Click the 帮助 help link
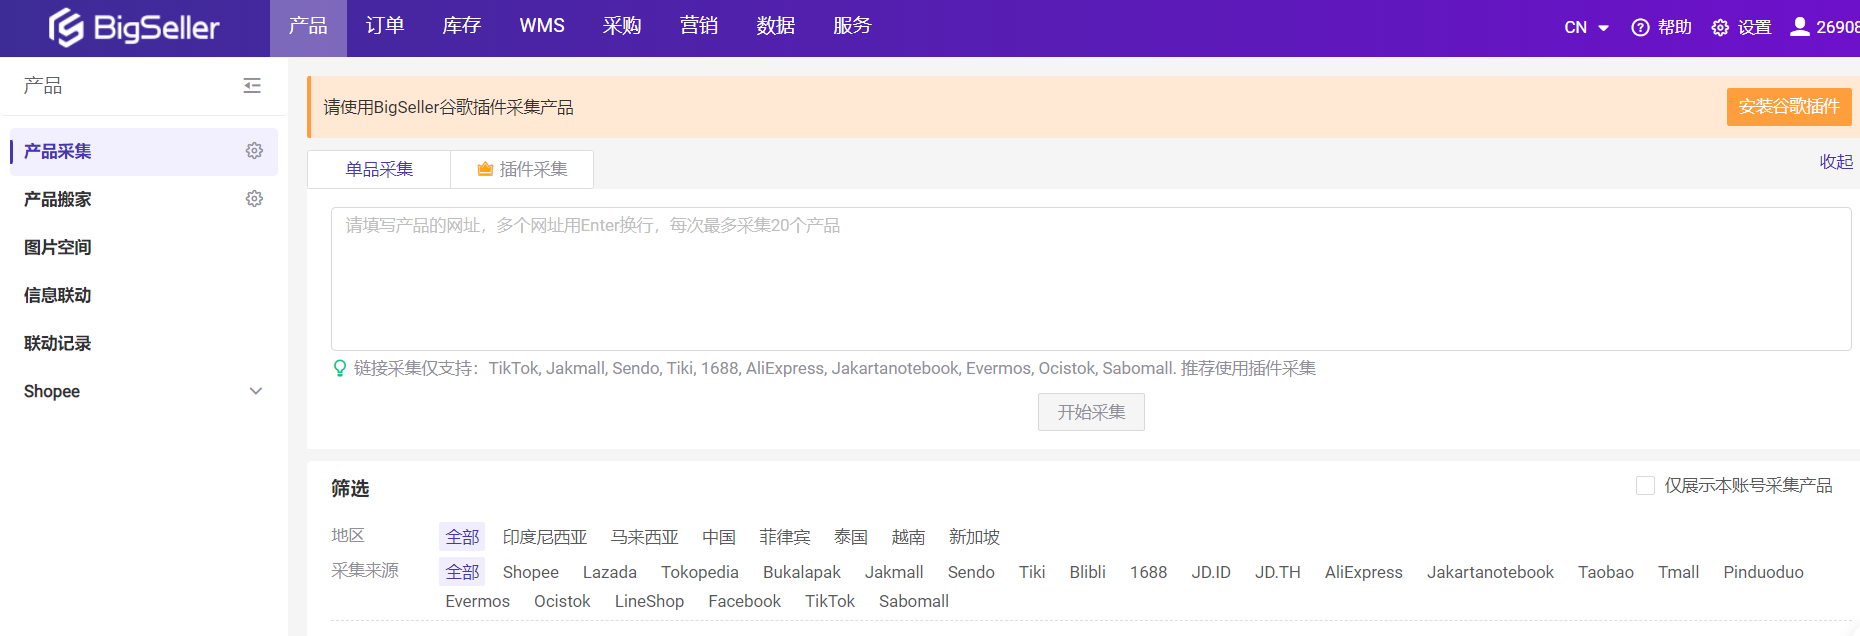 (1661, 27)
